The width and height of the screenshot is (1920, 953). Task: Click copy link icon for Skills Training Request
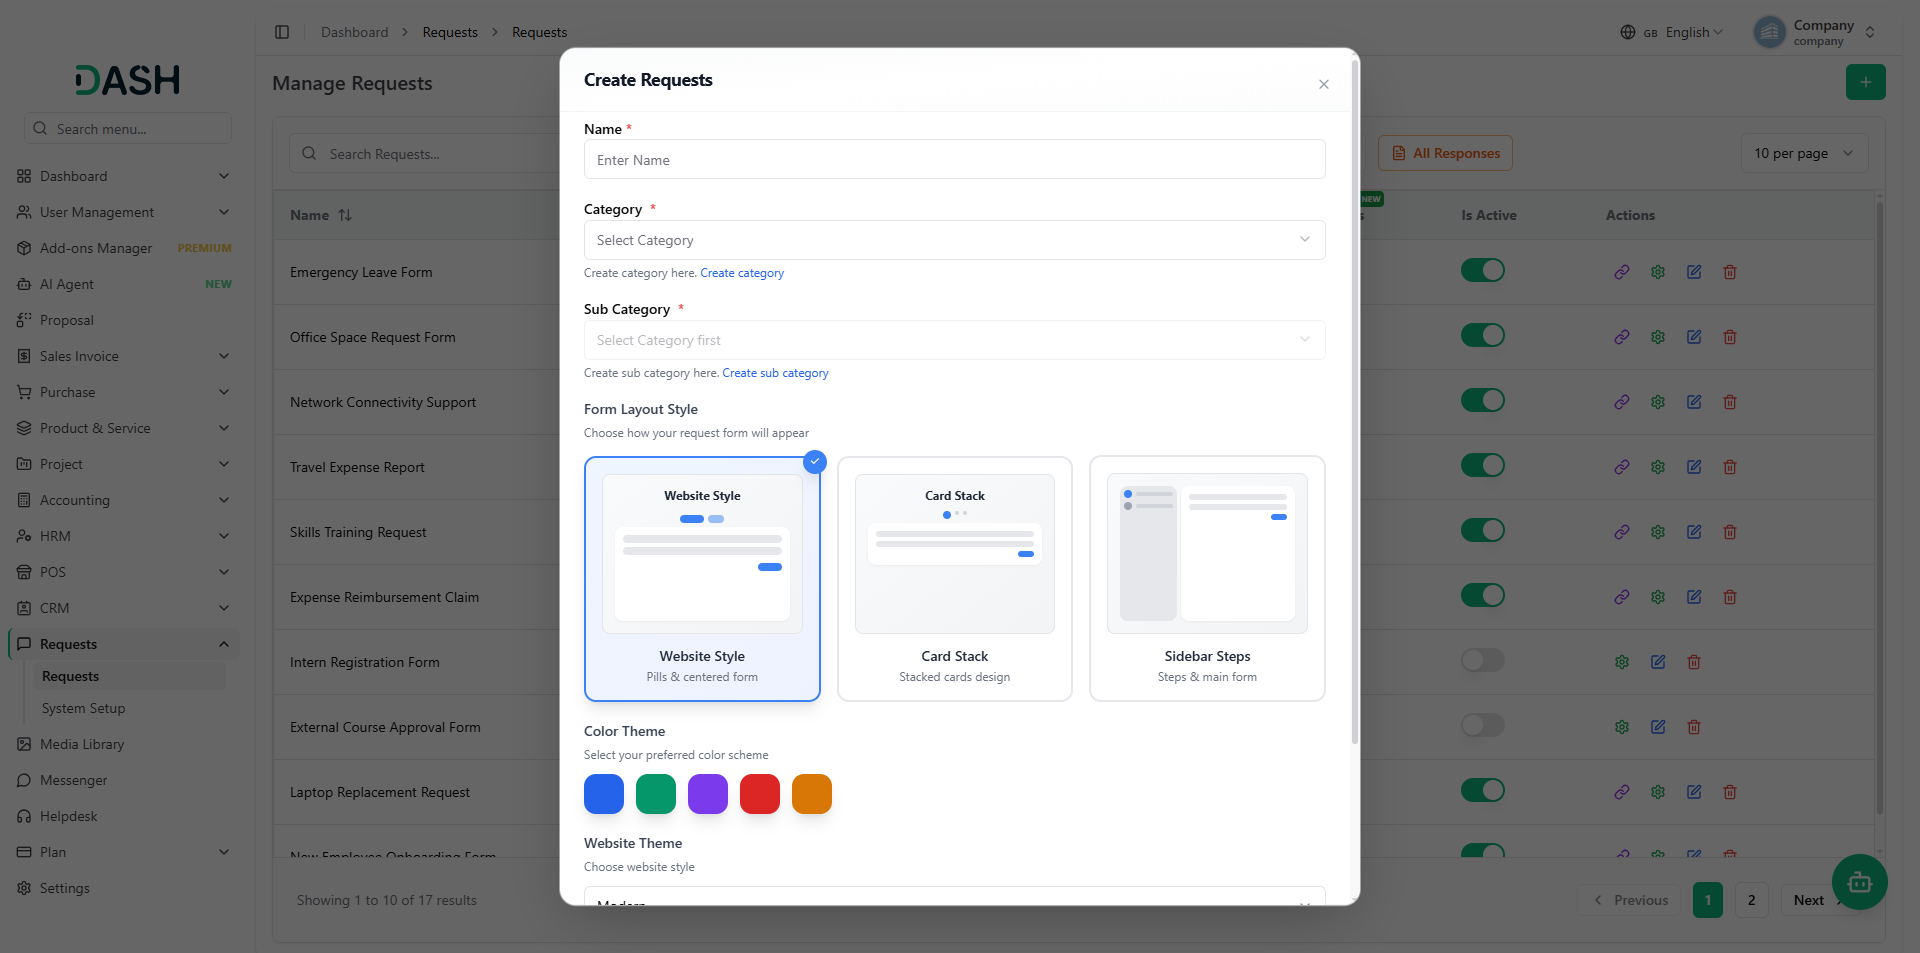point(1622,532)
